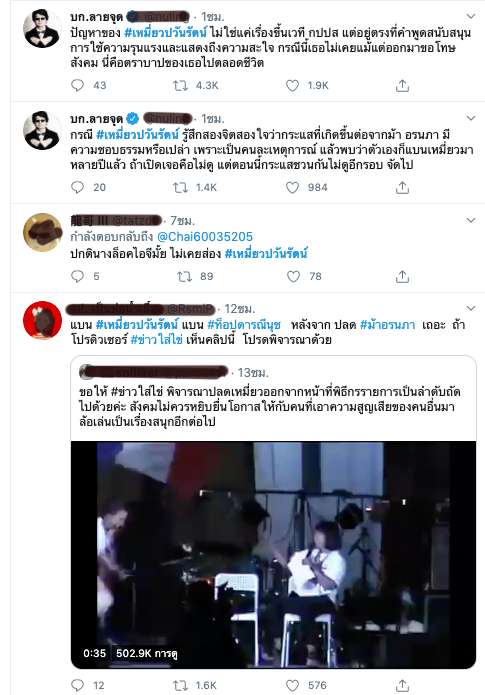Expand chevron menu on 12ชม. tweet

coord(471,308)
